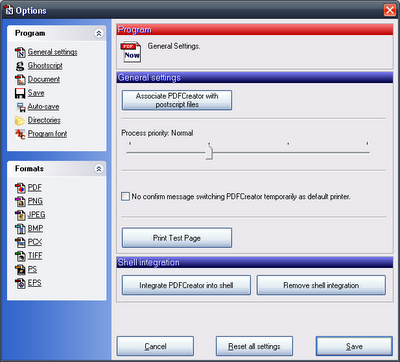Click the Directories folder icon

[x=20, y=121]
